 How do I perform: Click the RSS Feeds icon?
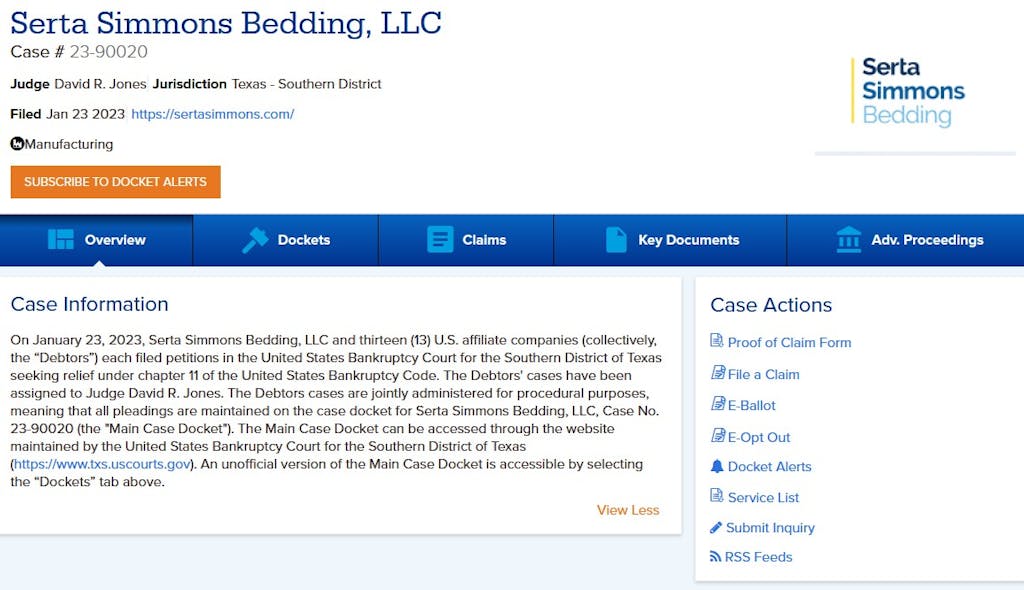(x=715, y=557)
